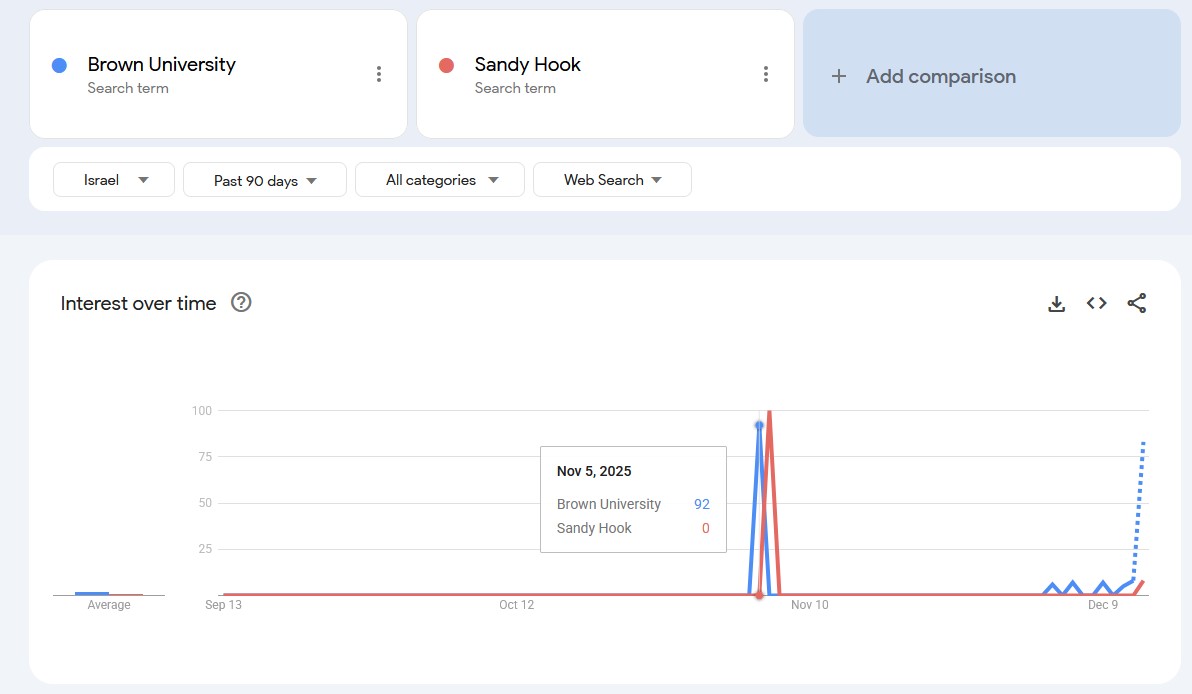Click the Nov 5 blue data point
This screenshot has width=1192, height=694.
point(759,425)
